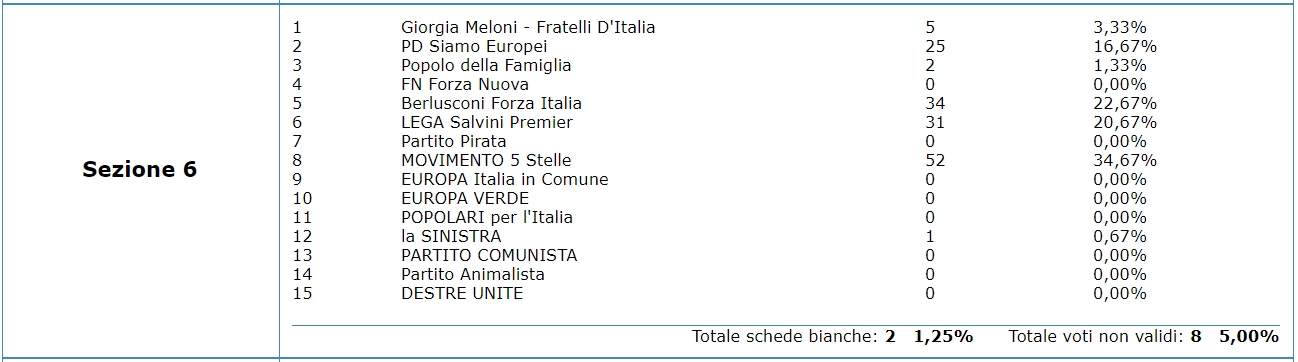
Task: Click la SINISTRA list name
Action: 451,236
